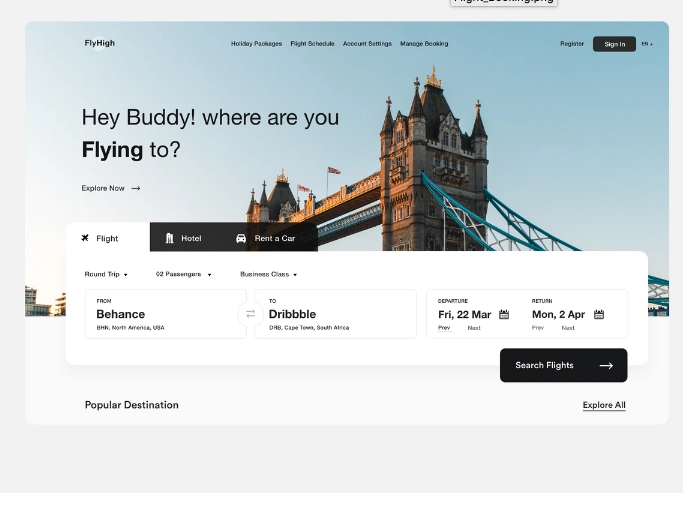Screen dimensions: 683x525
Task: Click the From field showing Behance
Action: (x=166, y=314)
